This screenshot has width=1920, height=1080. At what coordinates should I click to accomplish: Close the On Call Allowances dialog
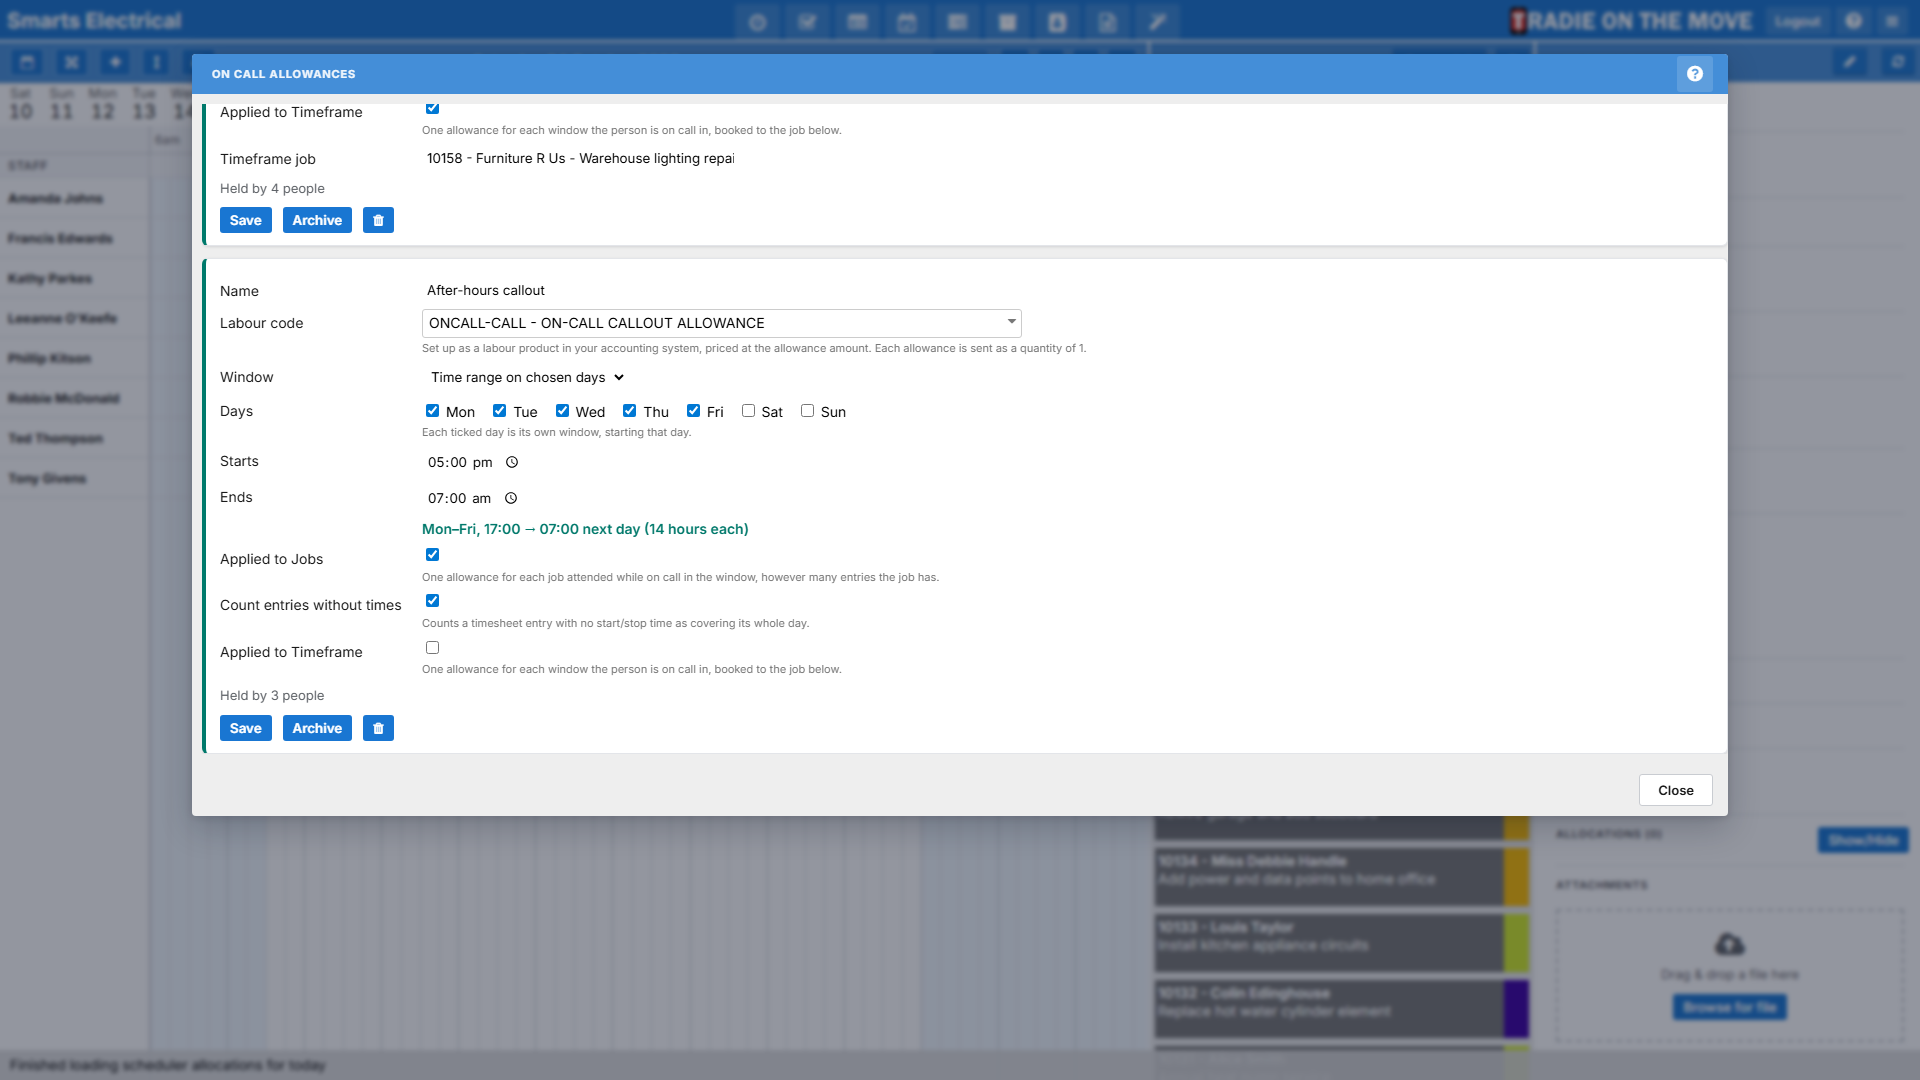(1675, 790)
